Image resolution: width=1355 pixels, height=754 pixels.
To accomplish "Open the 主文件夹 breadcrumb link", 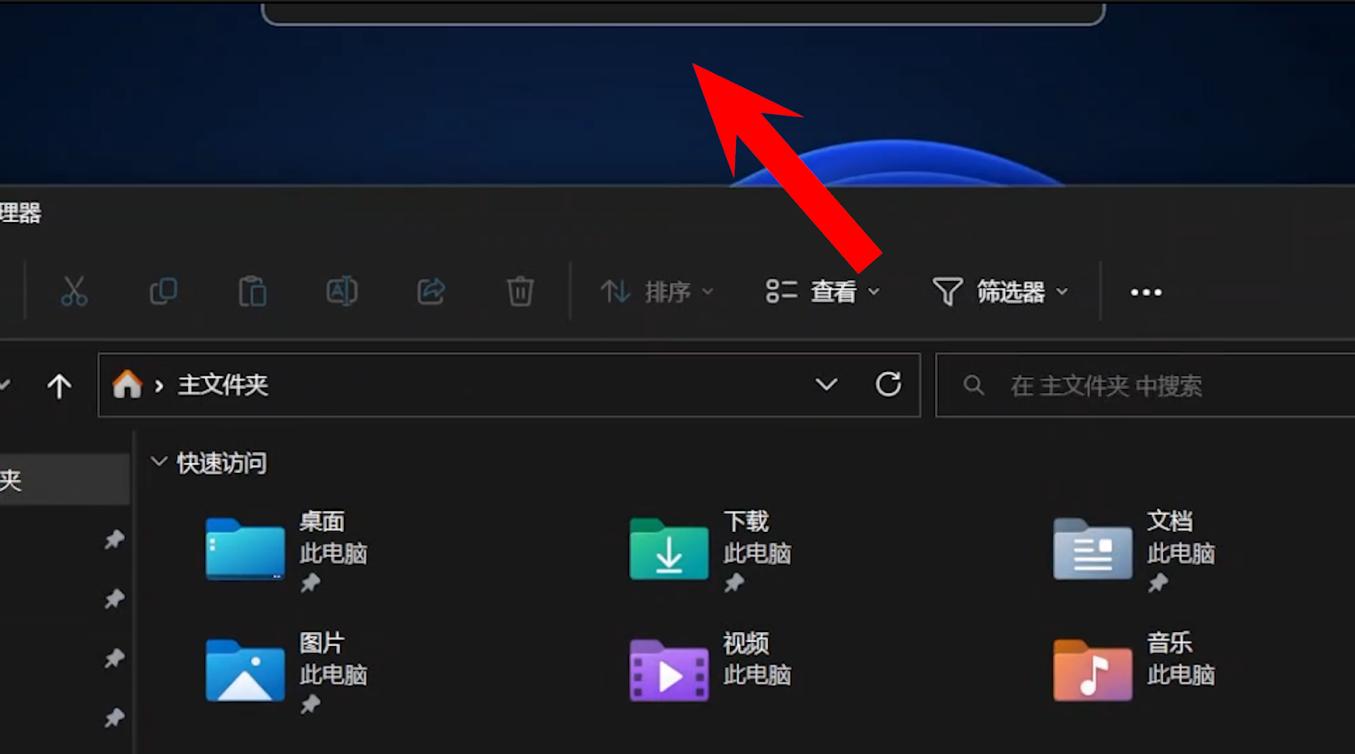I will [x=222, y=384].
